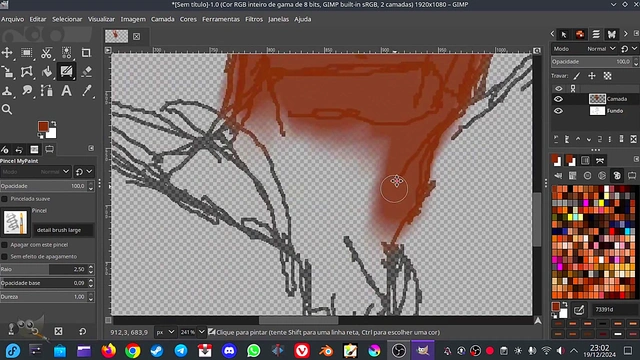Enable the Sem efeito de apagamento checkbox
The height and width of the screenshot is (360, 640).
[x=4, y=257]
